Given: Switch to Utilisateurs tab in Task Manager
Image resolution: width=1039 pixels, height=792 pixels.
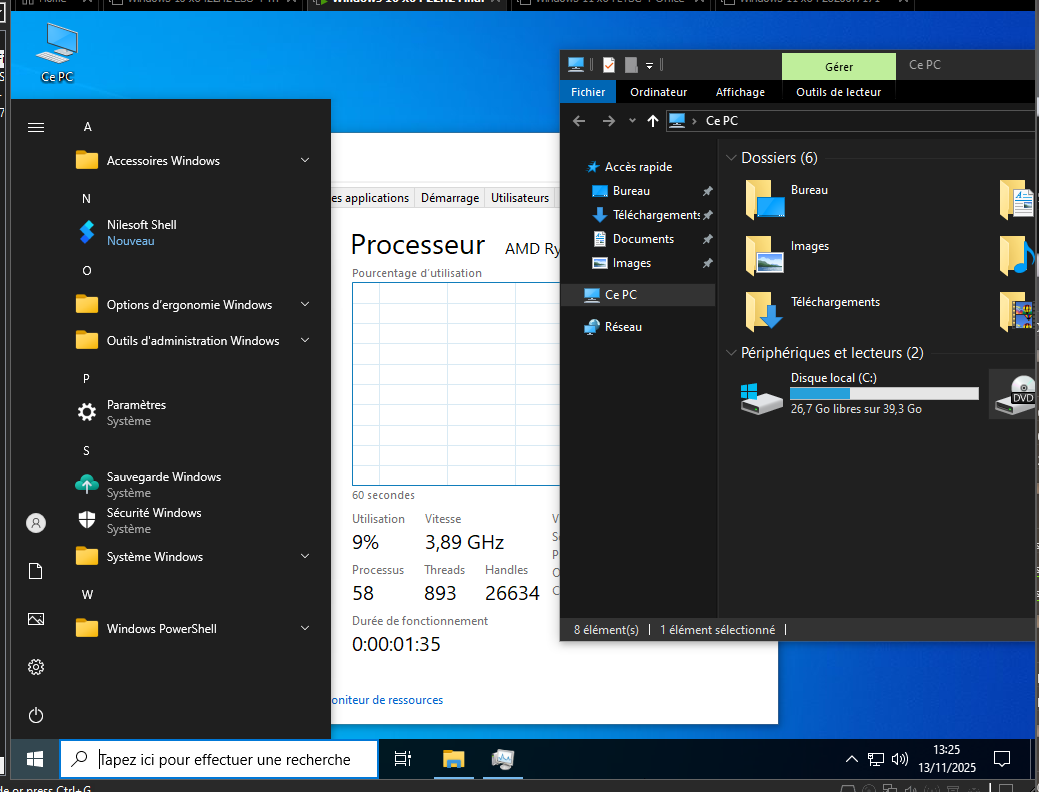Looking at the screenshot, I should click(520, 198).
